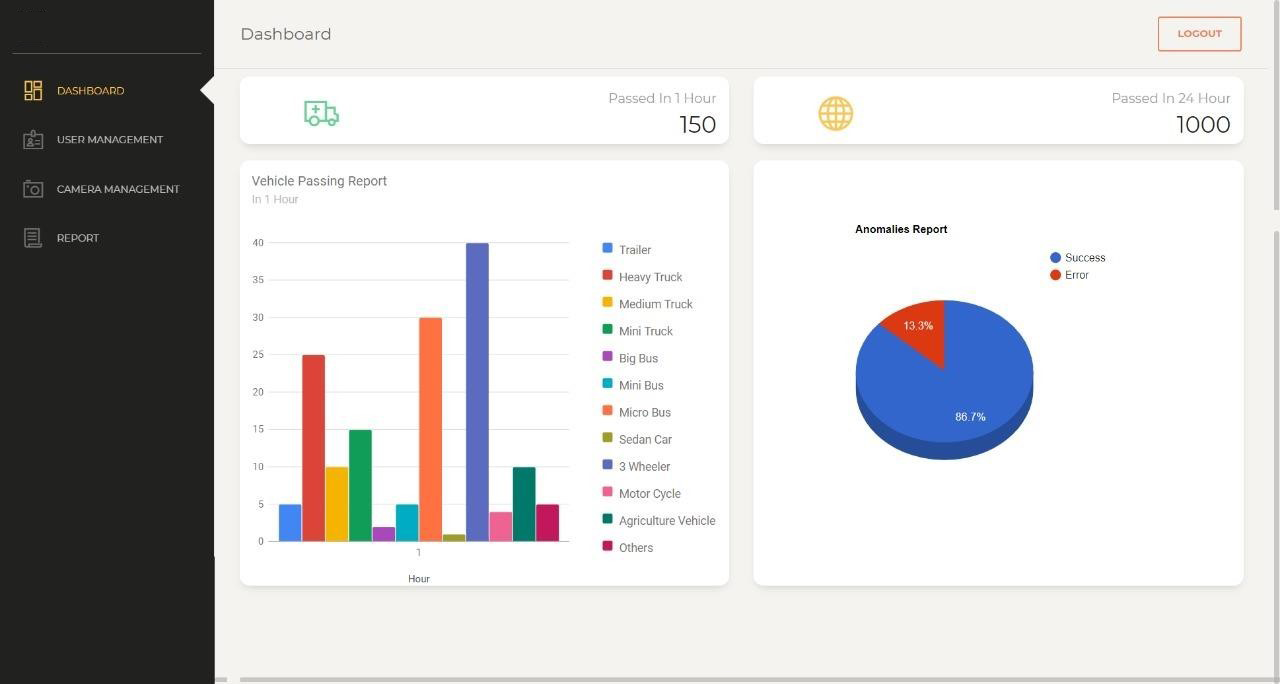The width and height of the screenshot is (1280, 684).
Task: Select Agriculture Vehicle teal legend swatch
Action: click(x=607, y=518)
